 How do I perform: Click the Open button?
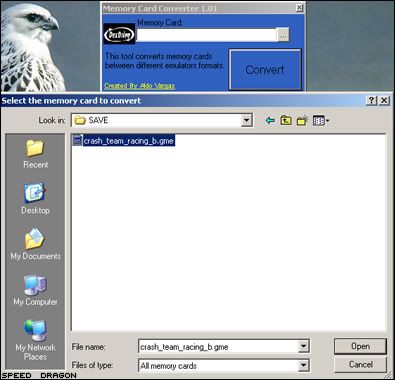tap(360, 346)
